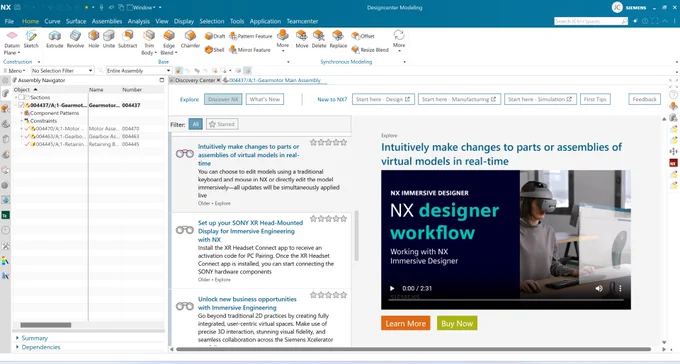
Task: Click the Assembly Navigator horizontal scrollbar
Action: [x=46, y=325]
